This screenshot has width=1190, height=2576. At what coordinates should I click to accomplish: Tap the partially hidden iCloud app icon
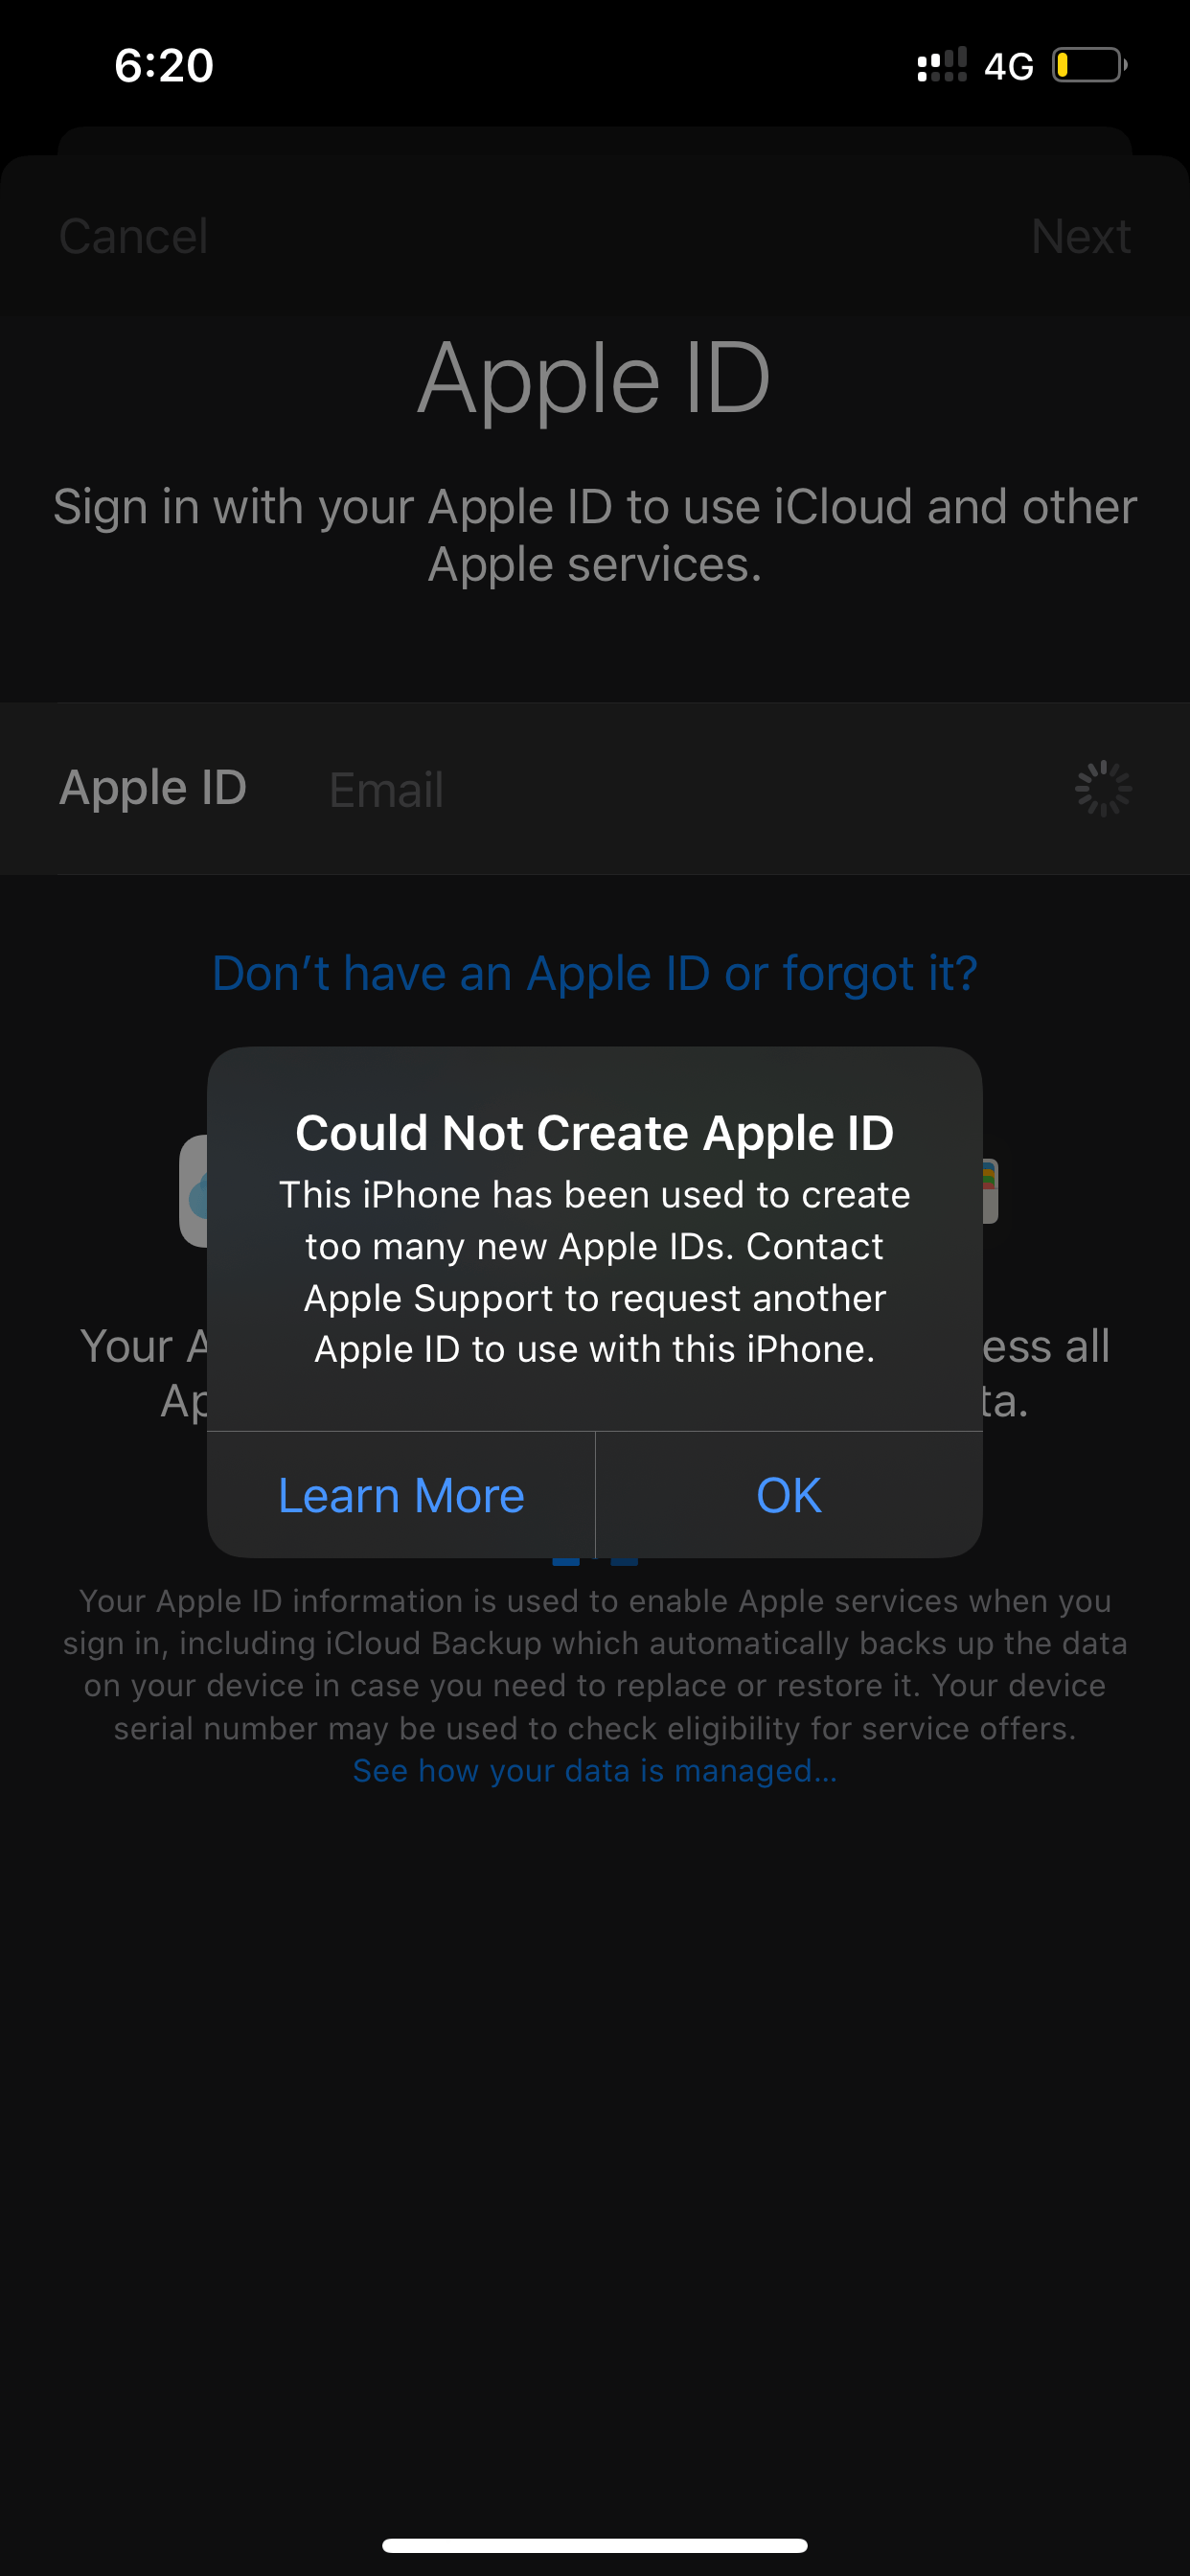(x=194, y=1190)
